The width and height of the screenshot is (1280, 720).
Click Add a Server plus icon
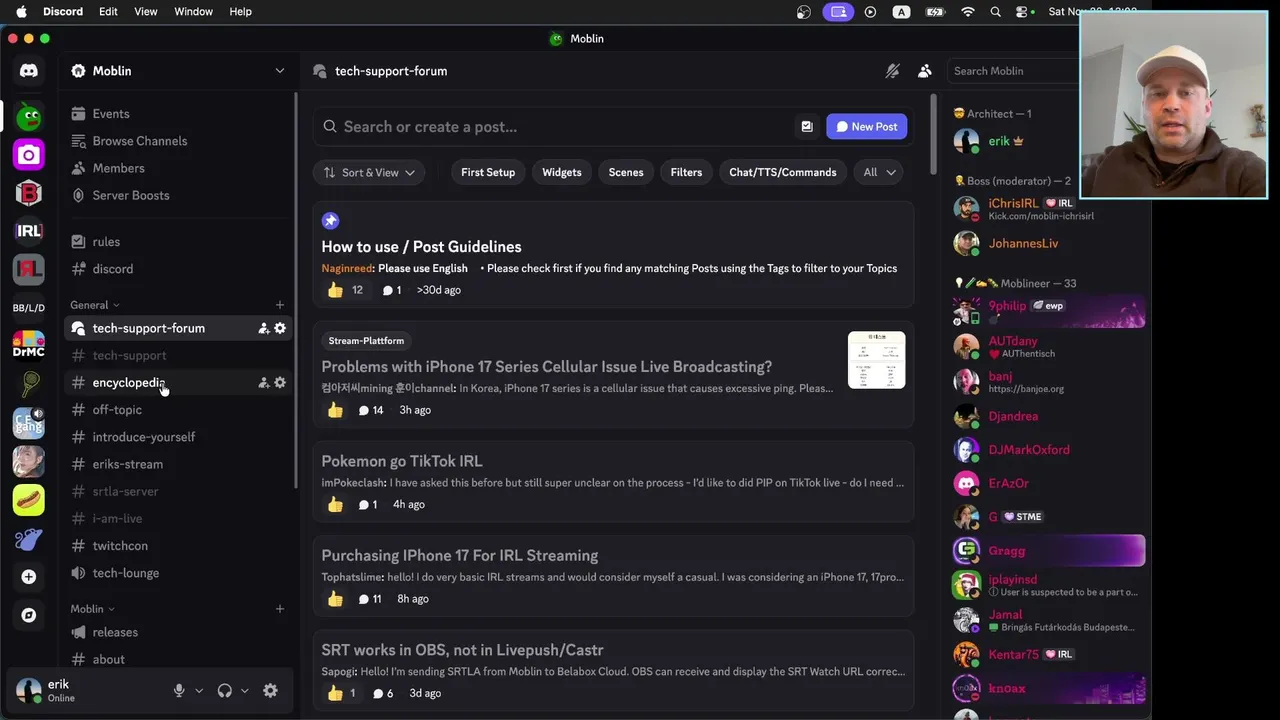coord(29,577)
